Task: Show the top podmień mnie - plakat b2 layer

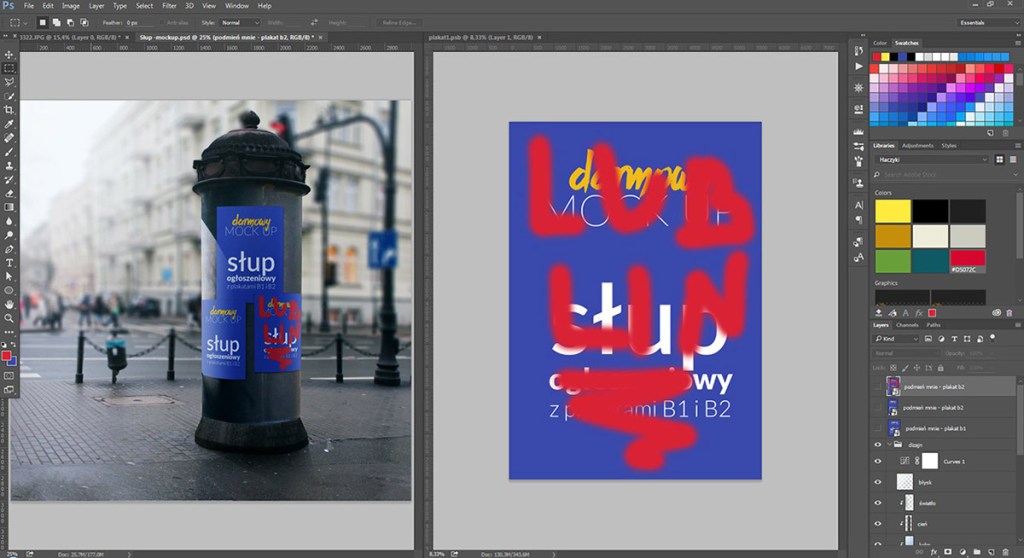Action: coord(878,386)
